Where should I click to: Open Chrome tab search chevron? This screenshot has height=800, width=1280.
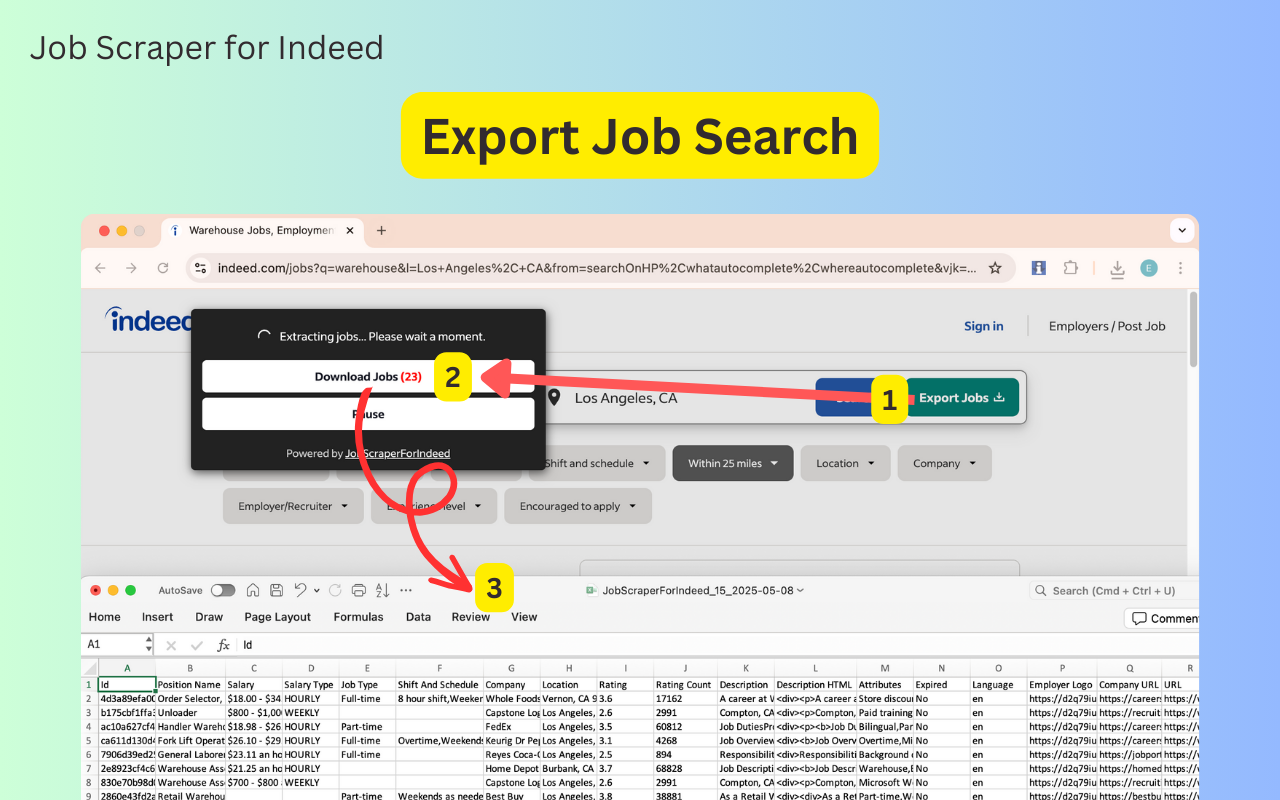pos(1183,230)
